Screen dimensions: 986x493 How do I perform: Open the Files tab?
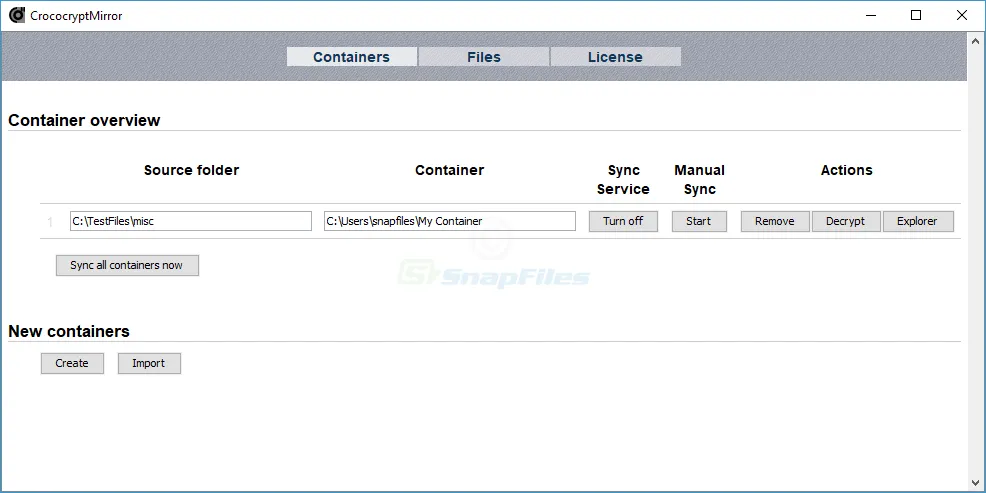(x=484, y=57)
